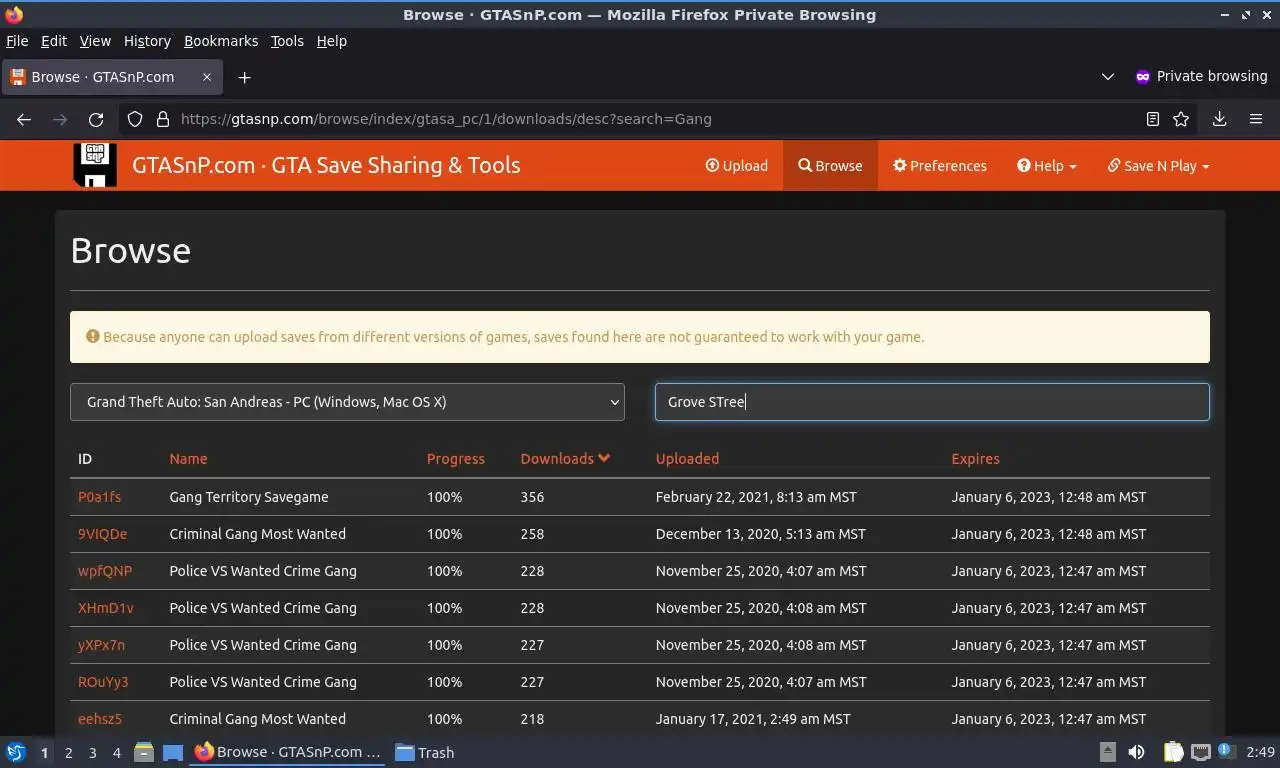Open the Edit menu

tap(54, 41)
